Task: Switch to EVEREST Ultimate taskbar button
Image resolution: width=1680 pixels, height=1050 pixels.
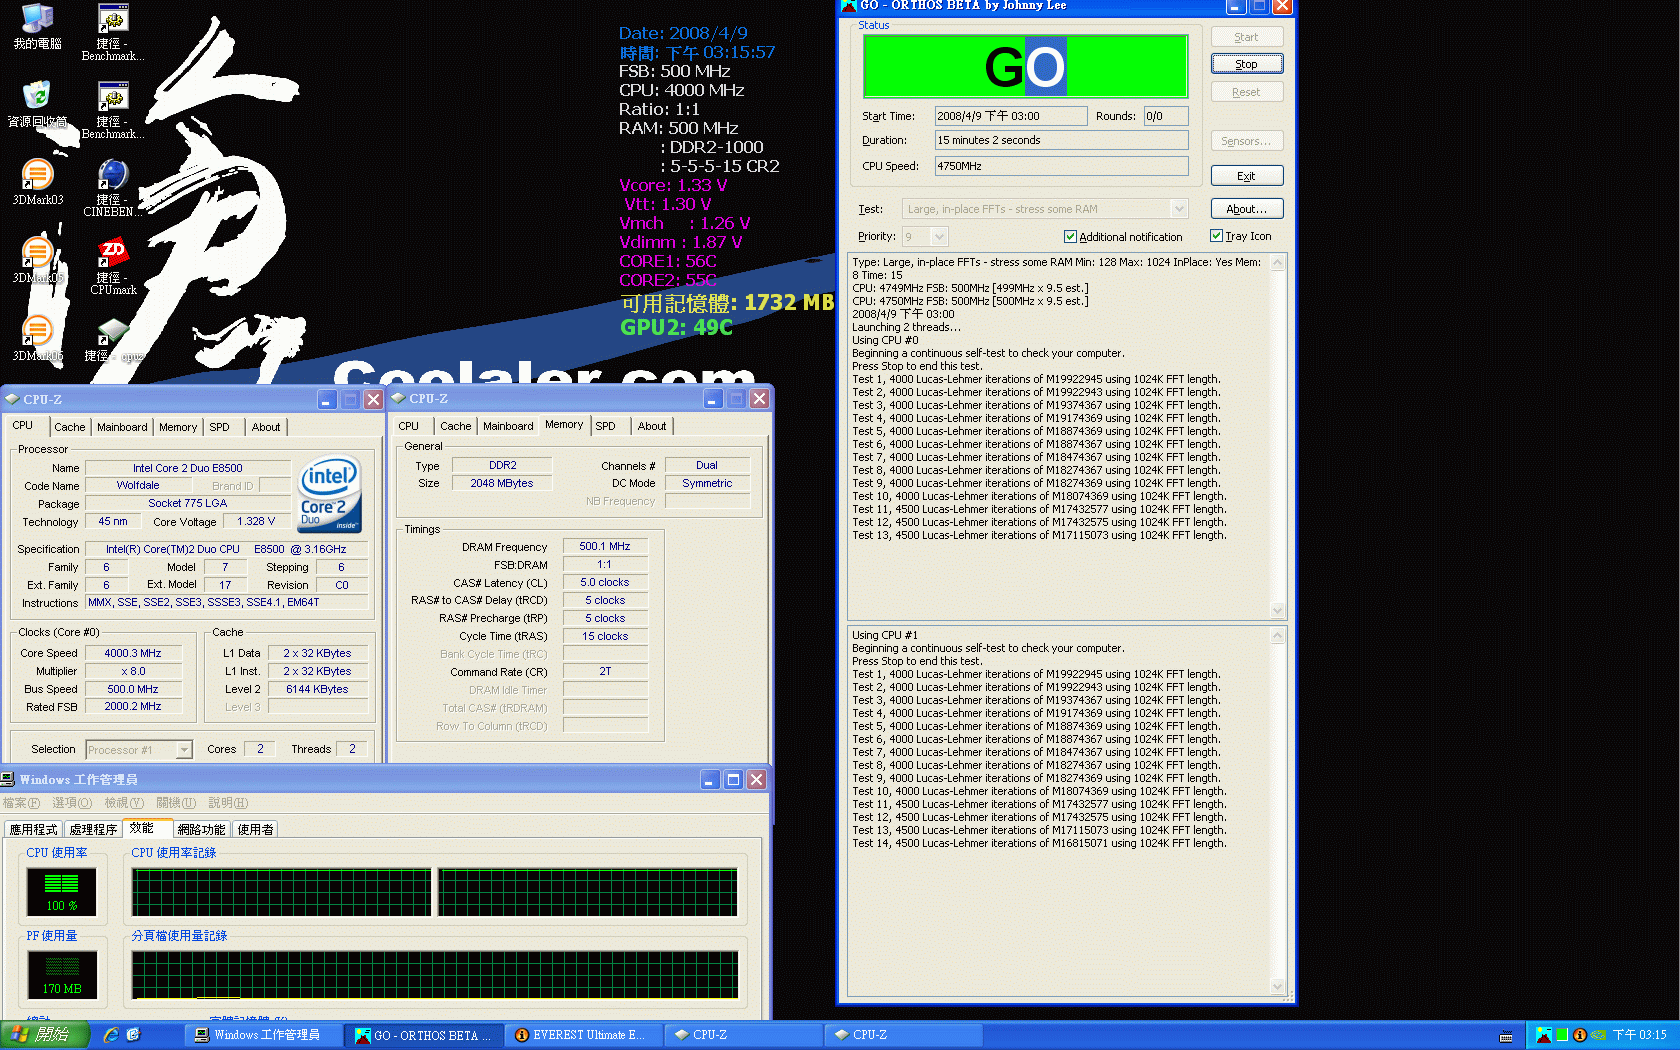Action: tap(584, 1035)
